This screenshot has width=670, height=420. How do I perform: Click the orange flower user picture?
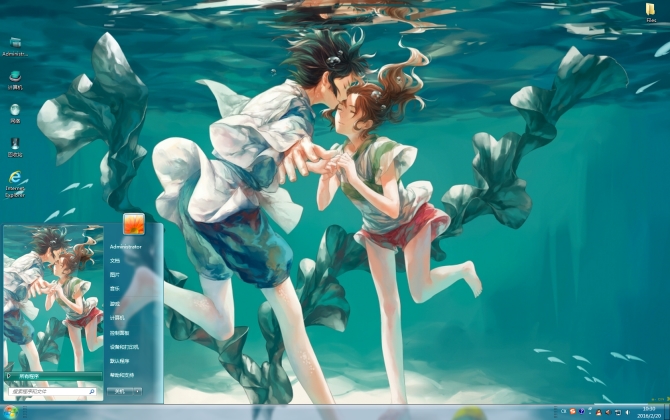click(134, 224)
